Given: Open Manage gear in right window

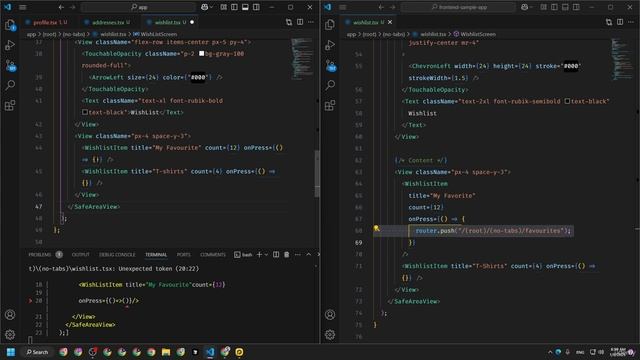Looking at the screenshot, I should tap(330, 335).
